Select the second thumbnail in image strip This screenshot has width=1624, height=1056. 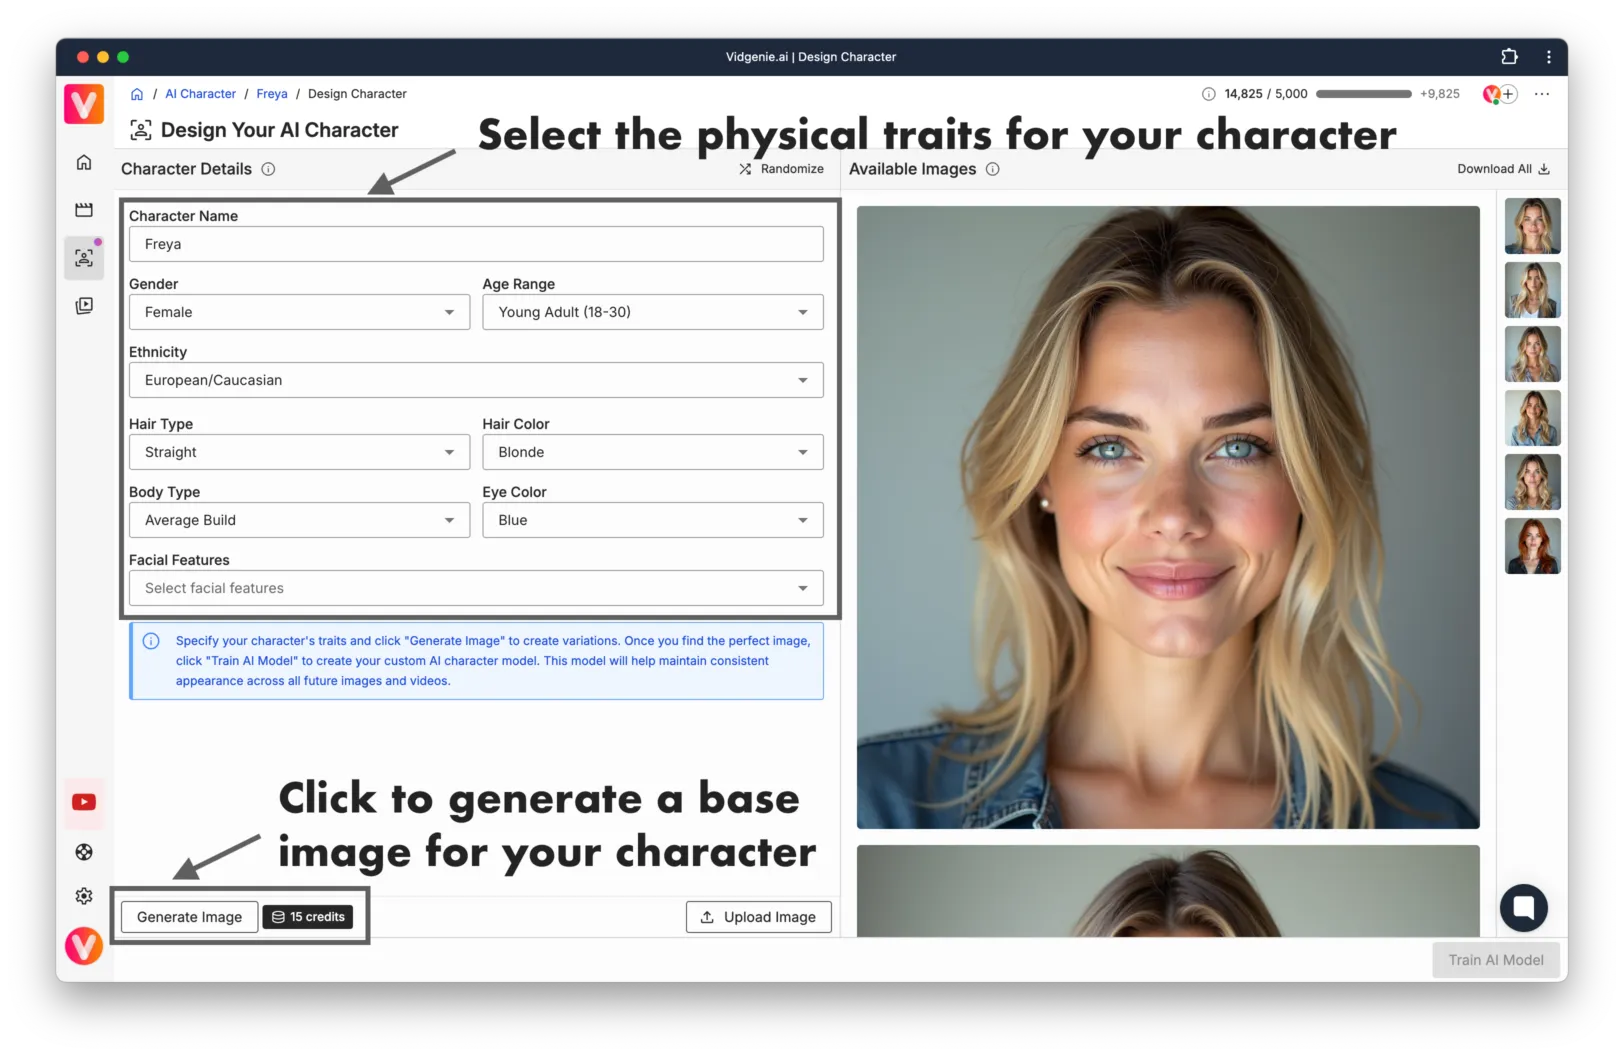tap(1532, 290)
